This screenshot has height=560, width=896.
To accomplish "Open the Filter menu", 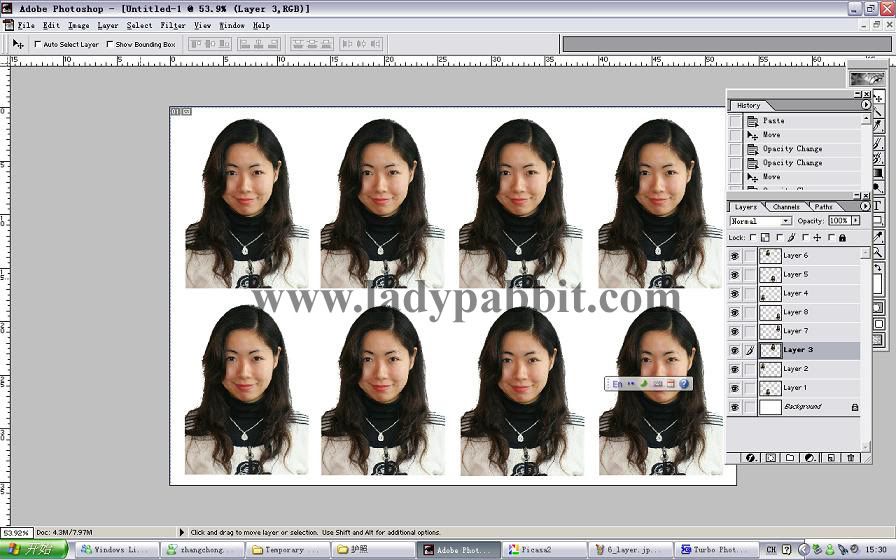I will 173,26.
